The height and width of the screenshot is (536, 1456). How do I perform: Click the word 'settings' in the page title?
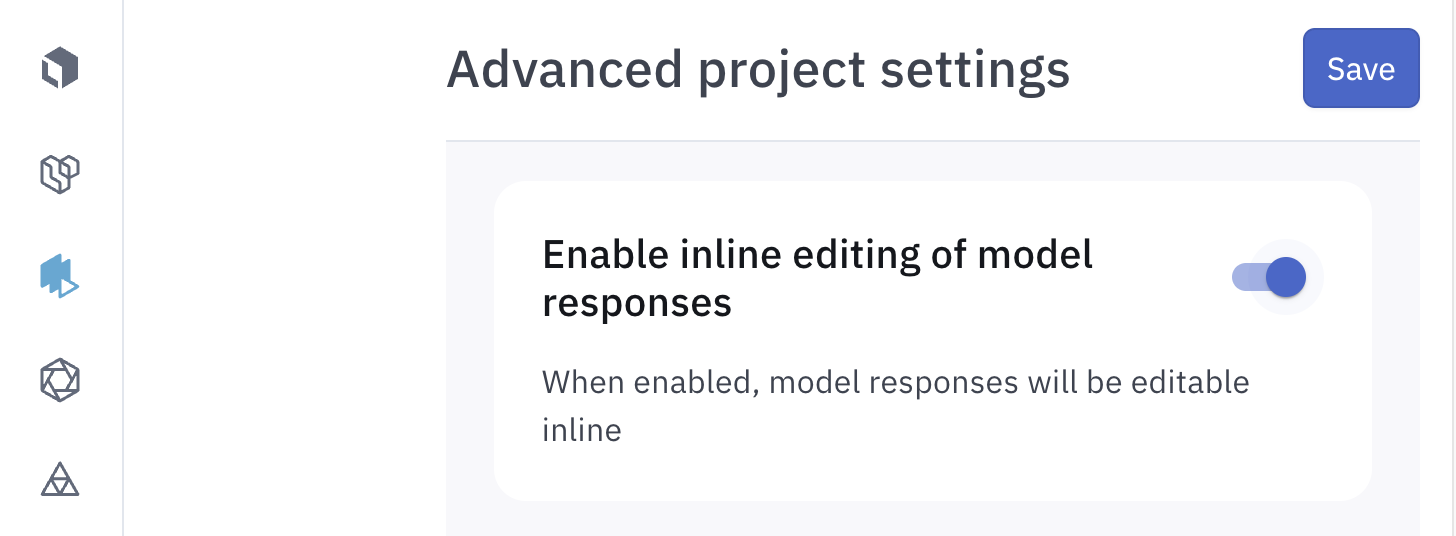pyautogui.click(x=974, y=70)
